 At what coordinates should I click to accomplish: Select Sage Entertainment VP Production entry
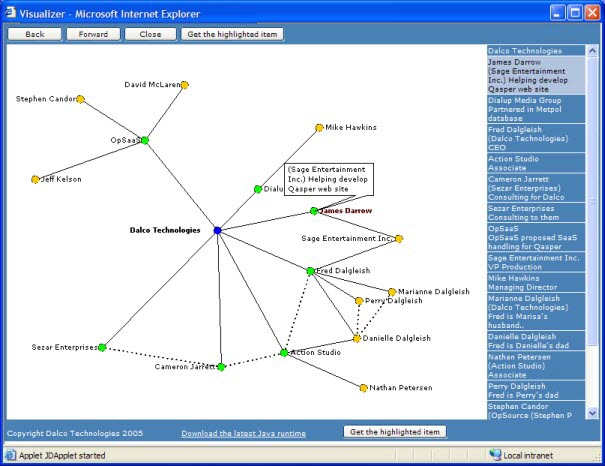[x=536, y=262]
